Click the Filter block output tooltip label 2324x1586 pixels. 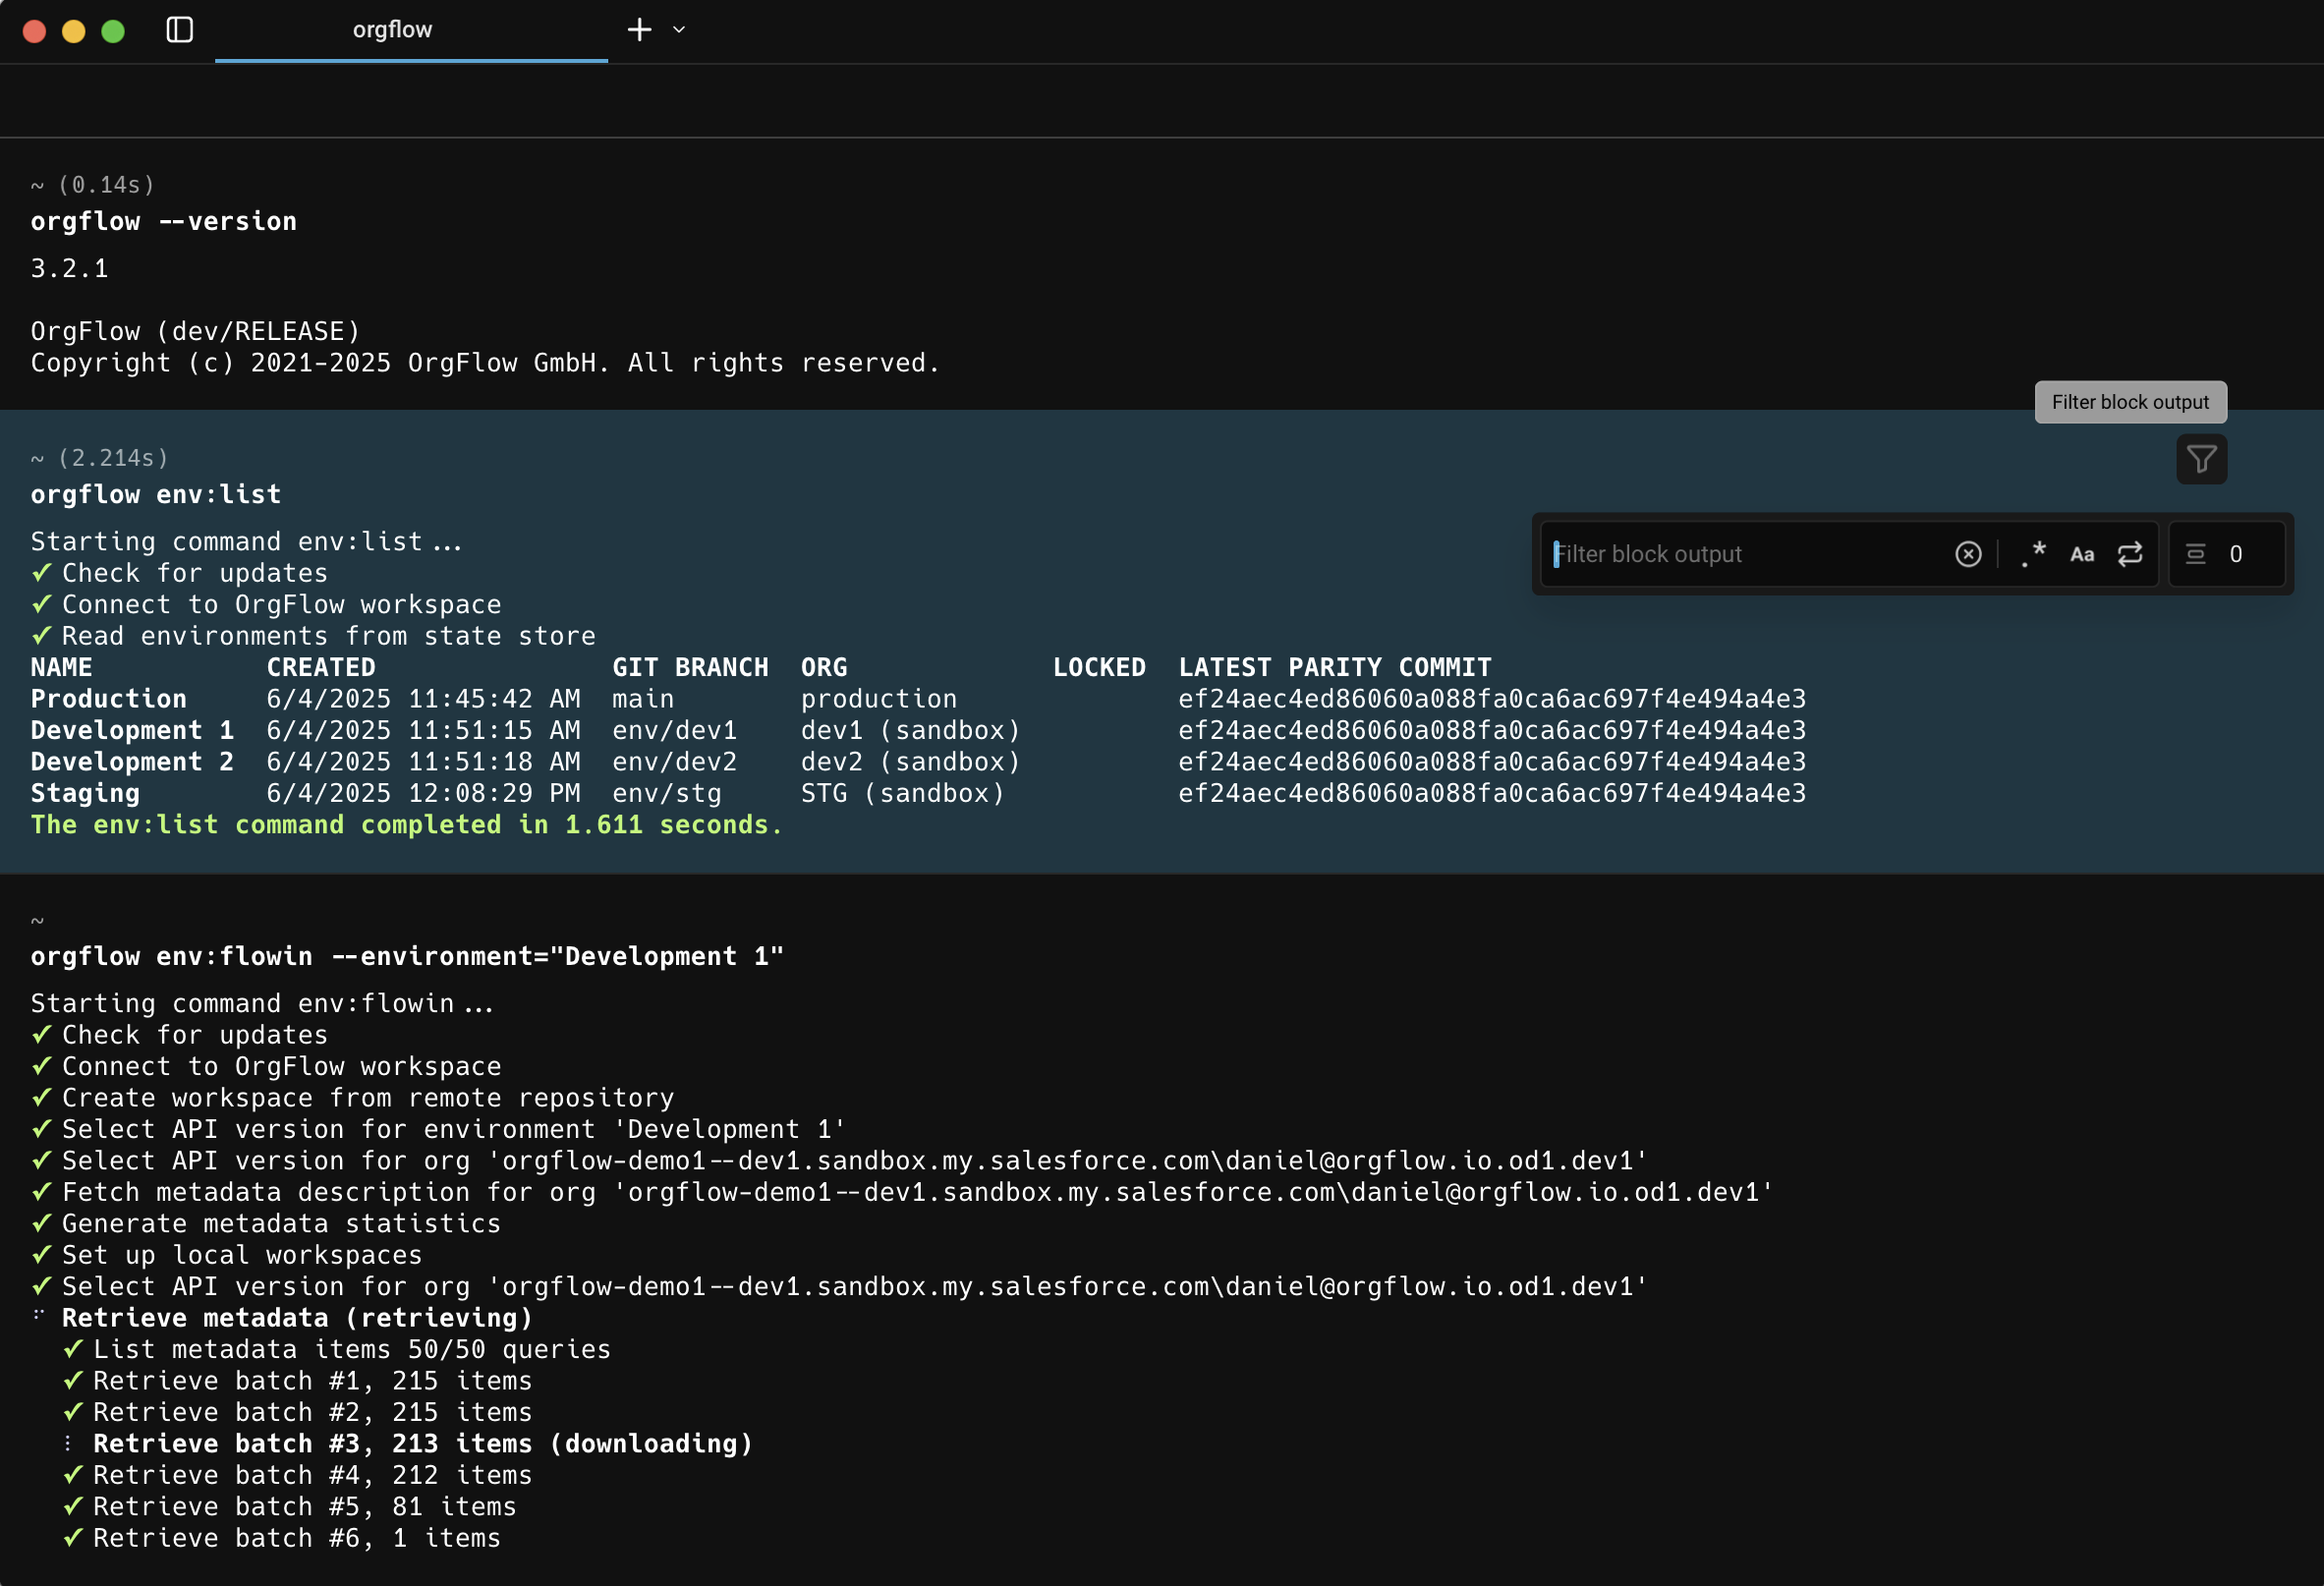[x=2130, y=402]
